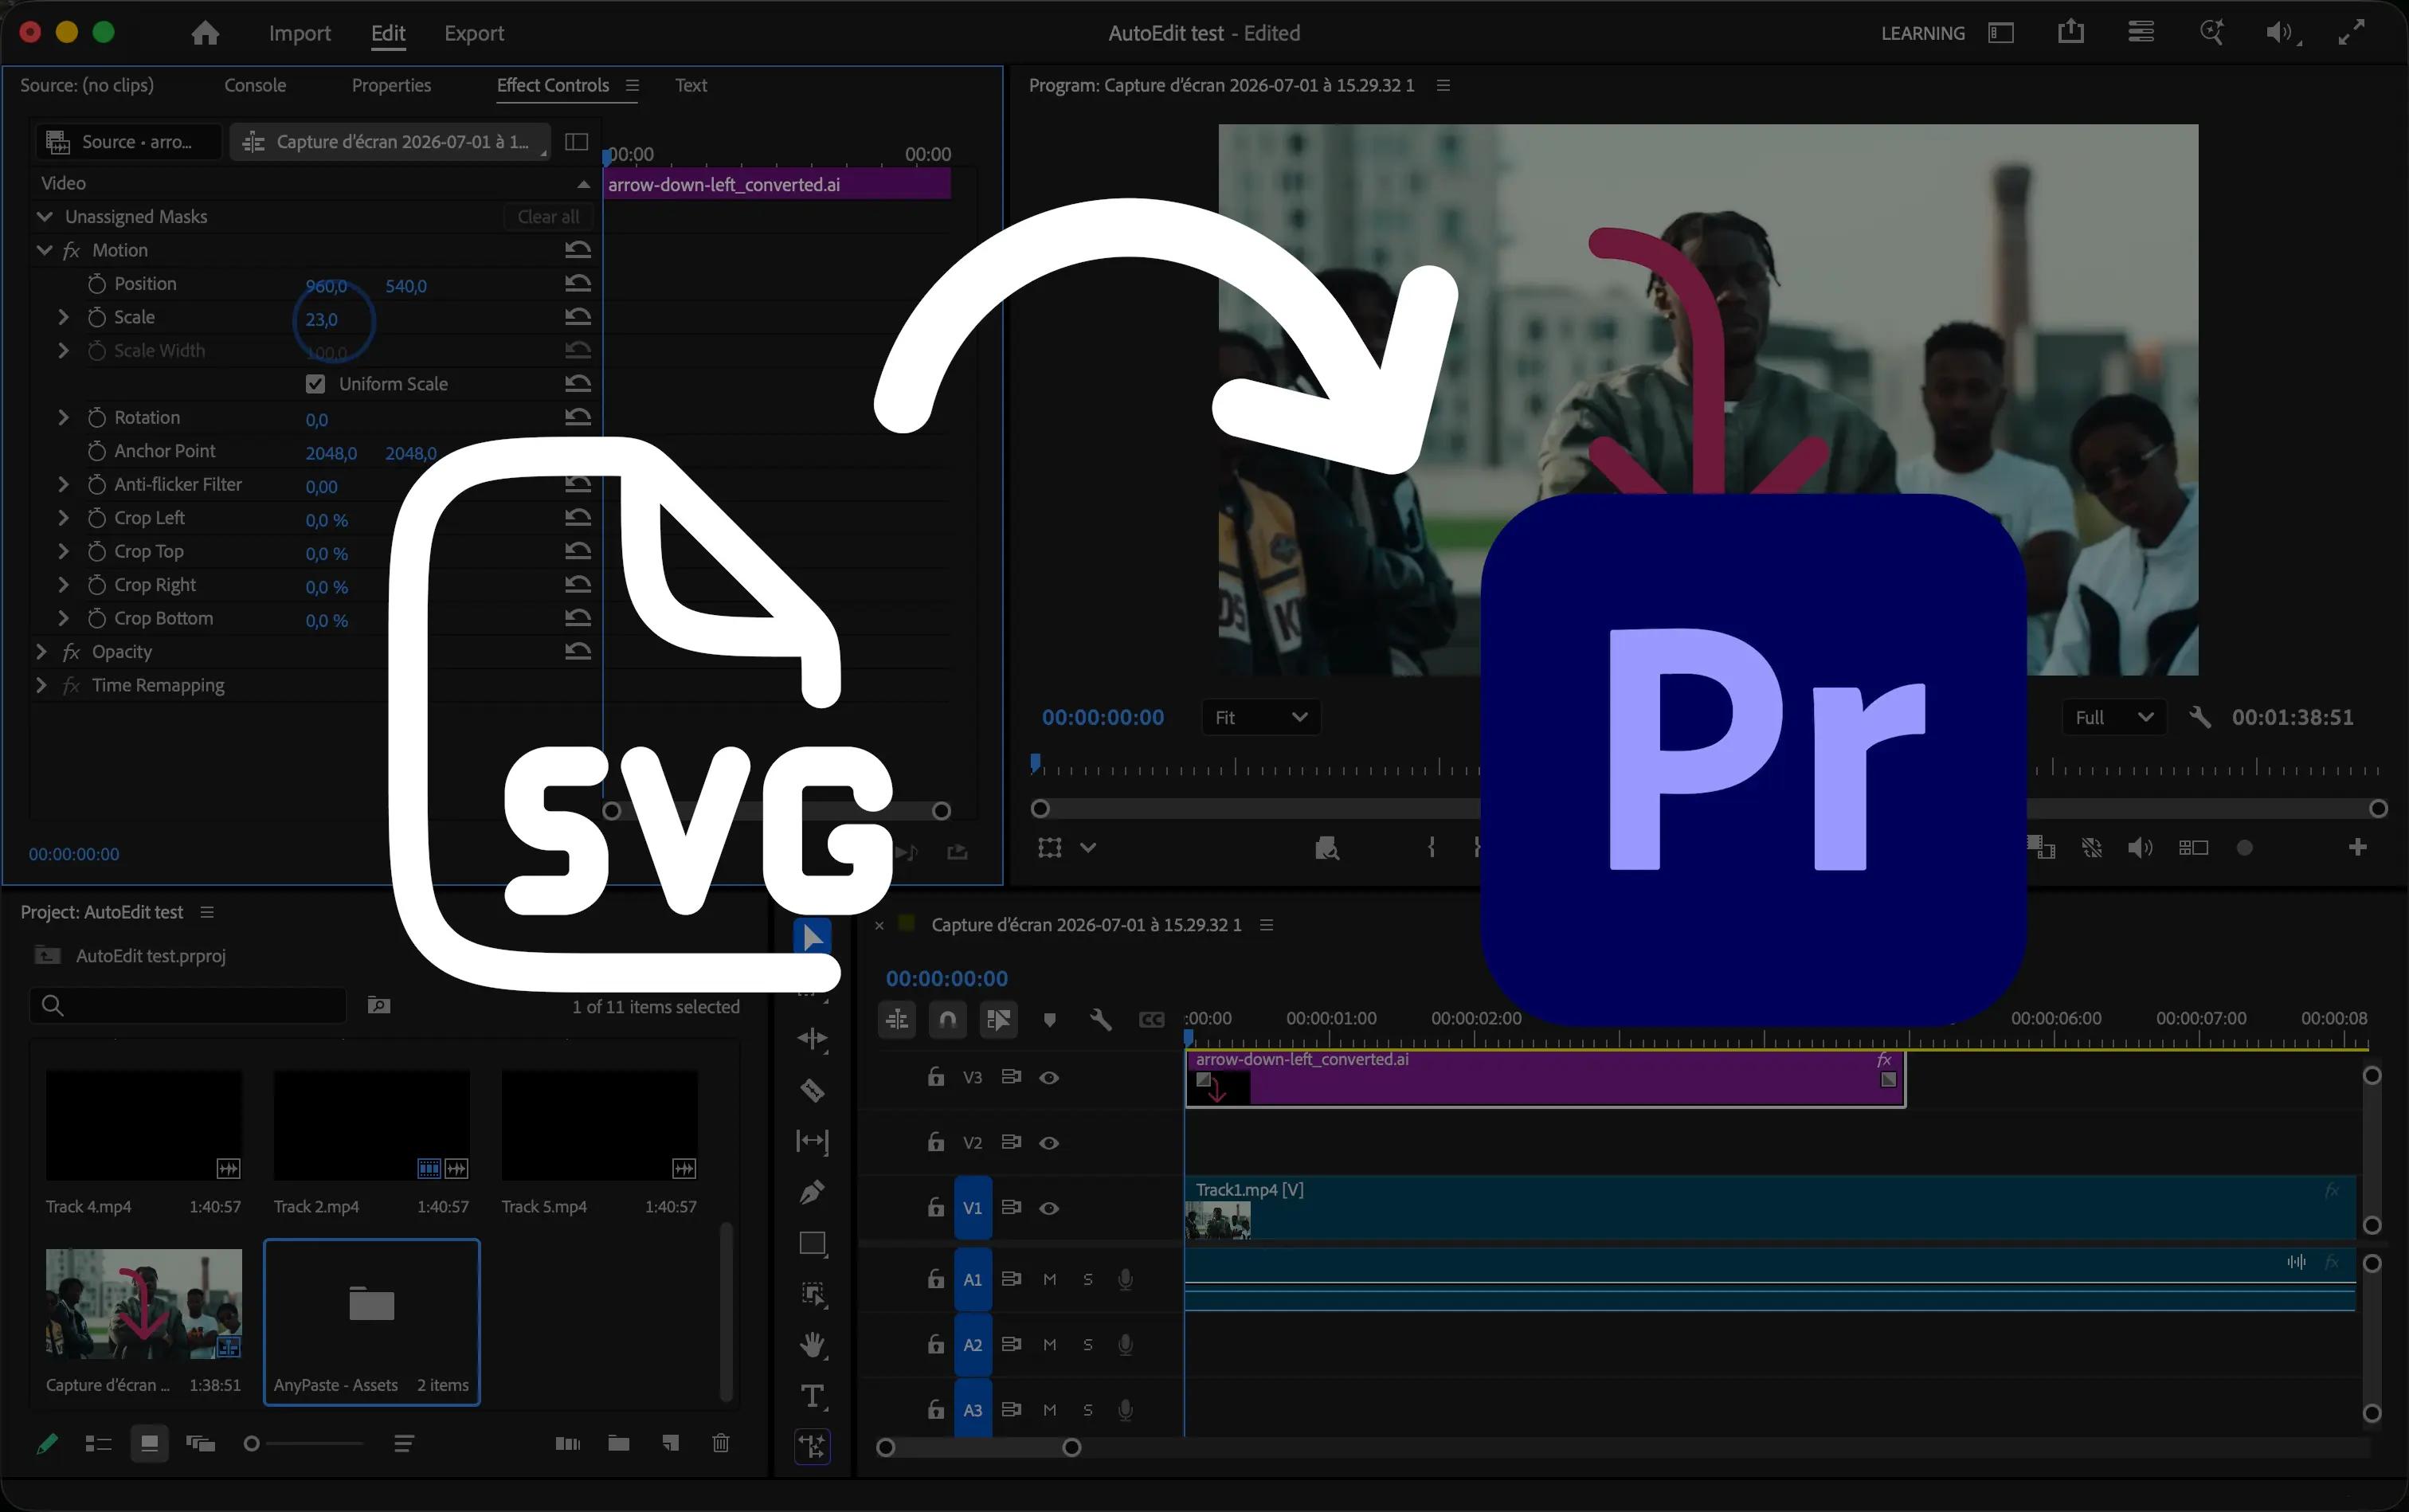Click the project search field
This screenshot has width=2409, height=1512.
click(x=188, y=1005)
